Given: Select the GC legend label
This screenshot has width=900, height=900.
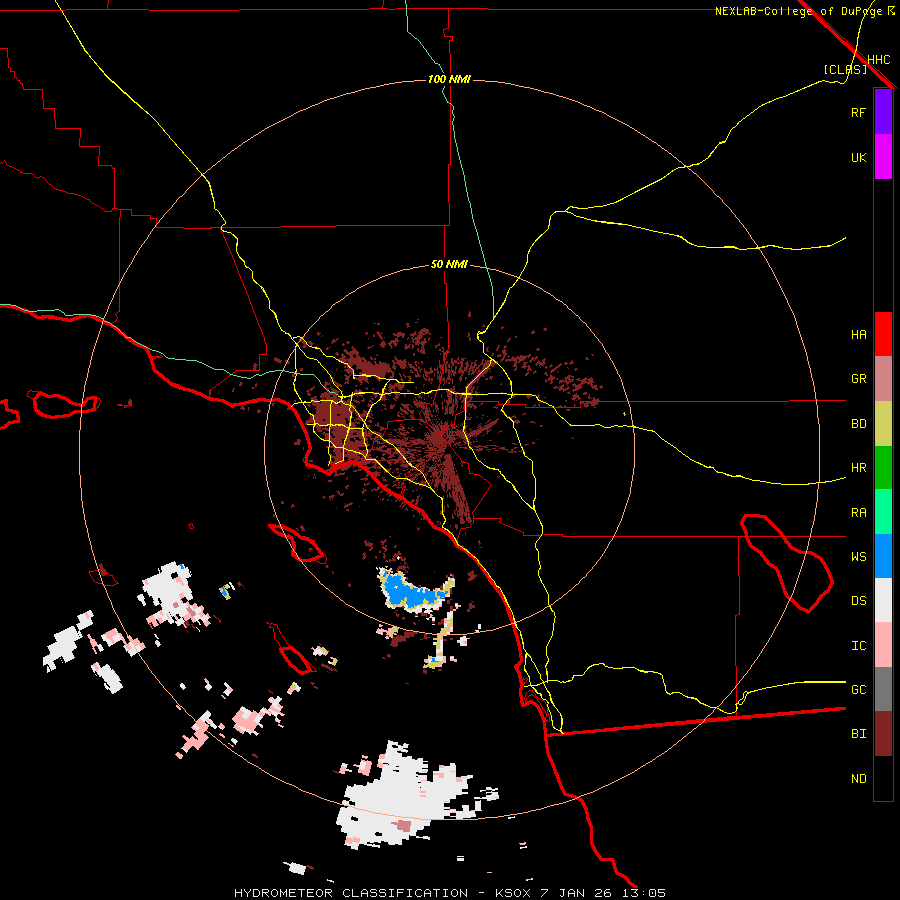Looking at the screenshot, I should click(x=858, y=690).
